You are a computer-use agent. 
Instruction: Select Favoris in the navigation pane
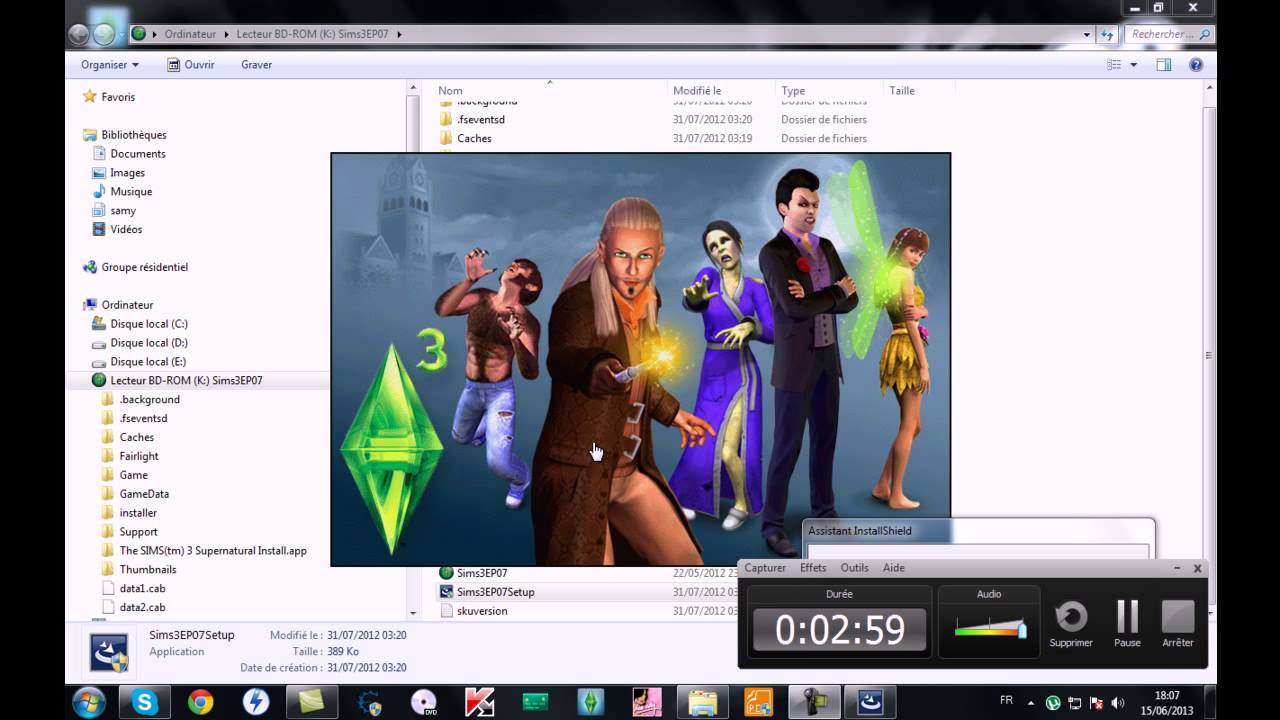coord(118,97)
